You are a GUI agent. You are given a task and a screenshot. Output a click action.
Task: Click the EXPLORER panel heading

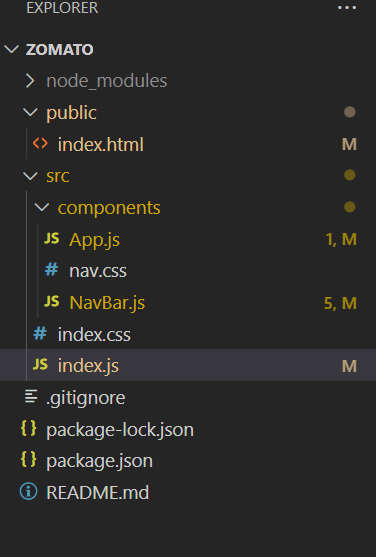(62, 8)
